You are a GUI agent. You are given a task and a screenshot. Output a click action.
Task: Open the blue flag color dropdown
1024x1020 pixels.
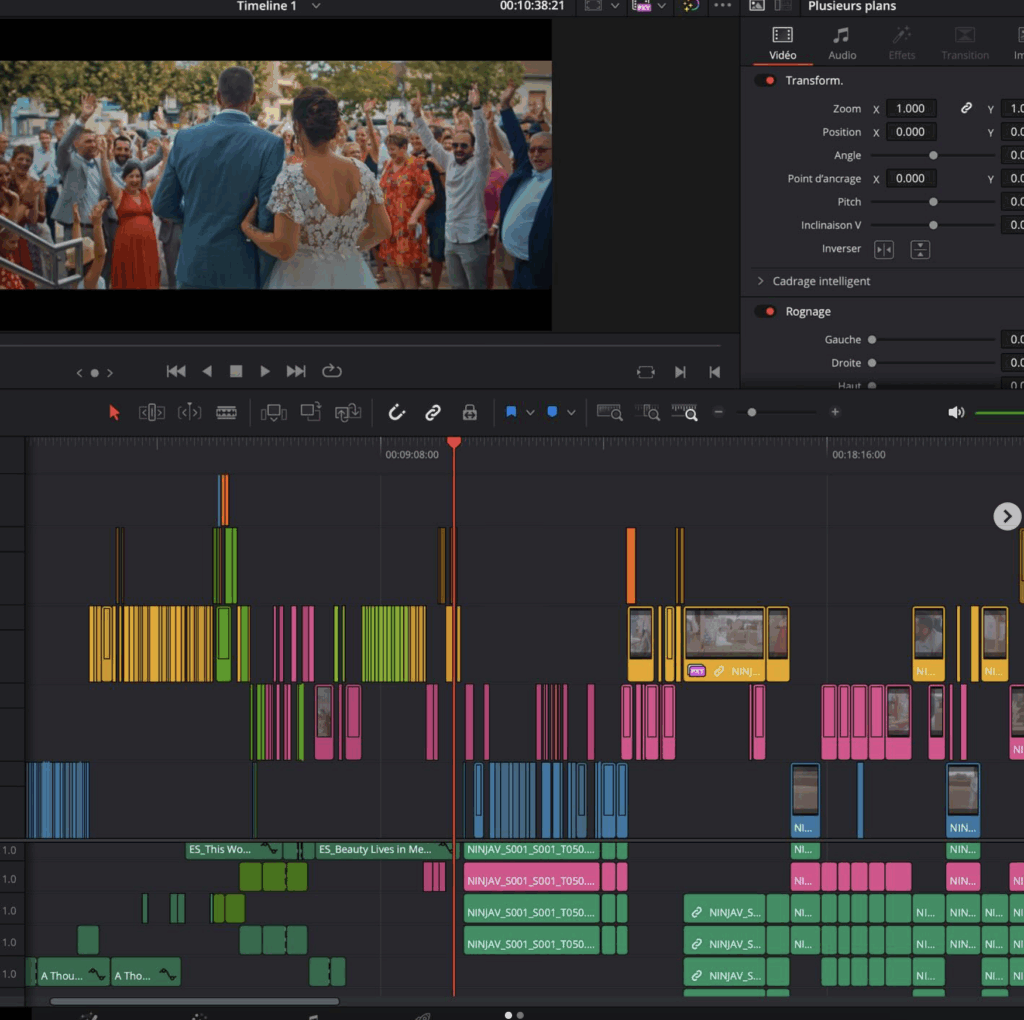[x=530, y=412]
